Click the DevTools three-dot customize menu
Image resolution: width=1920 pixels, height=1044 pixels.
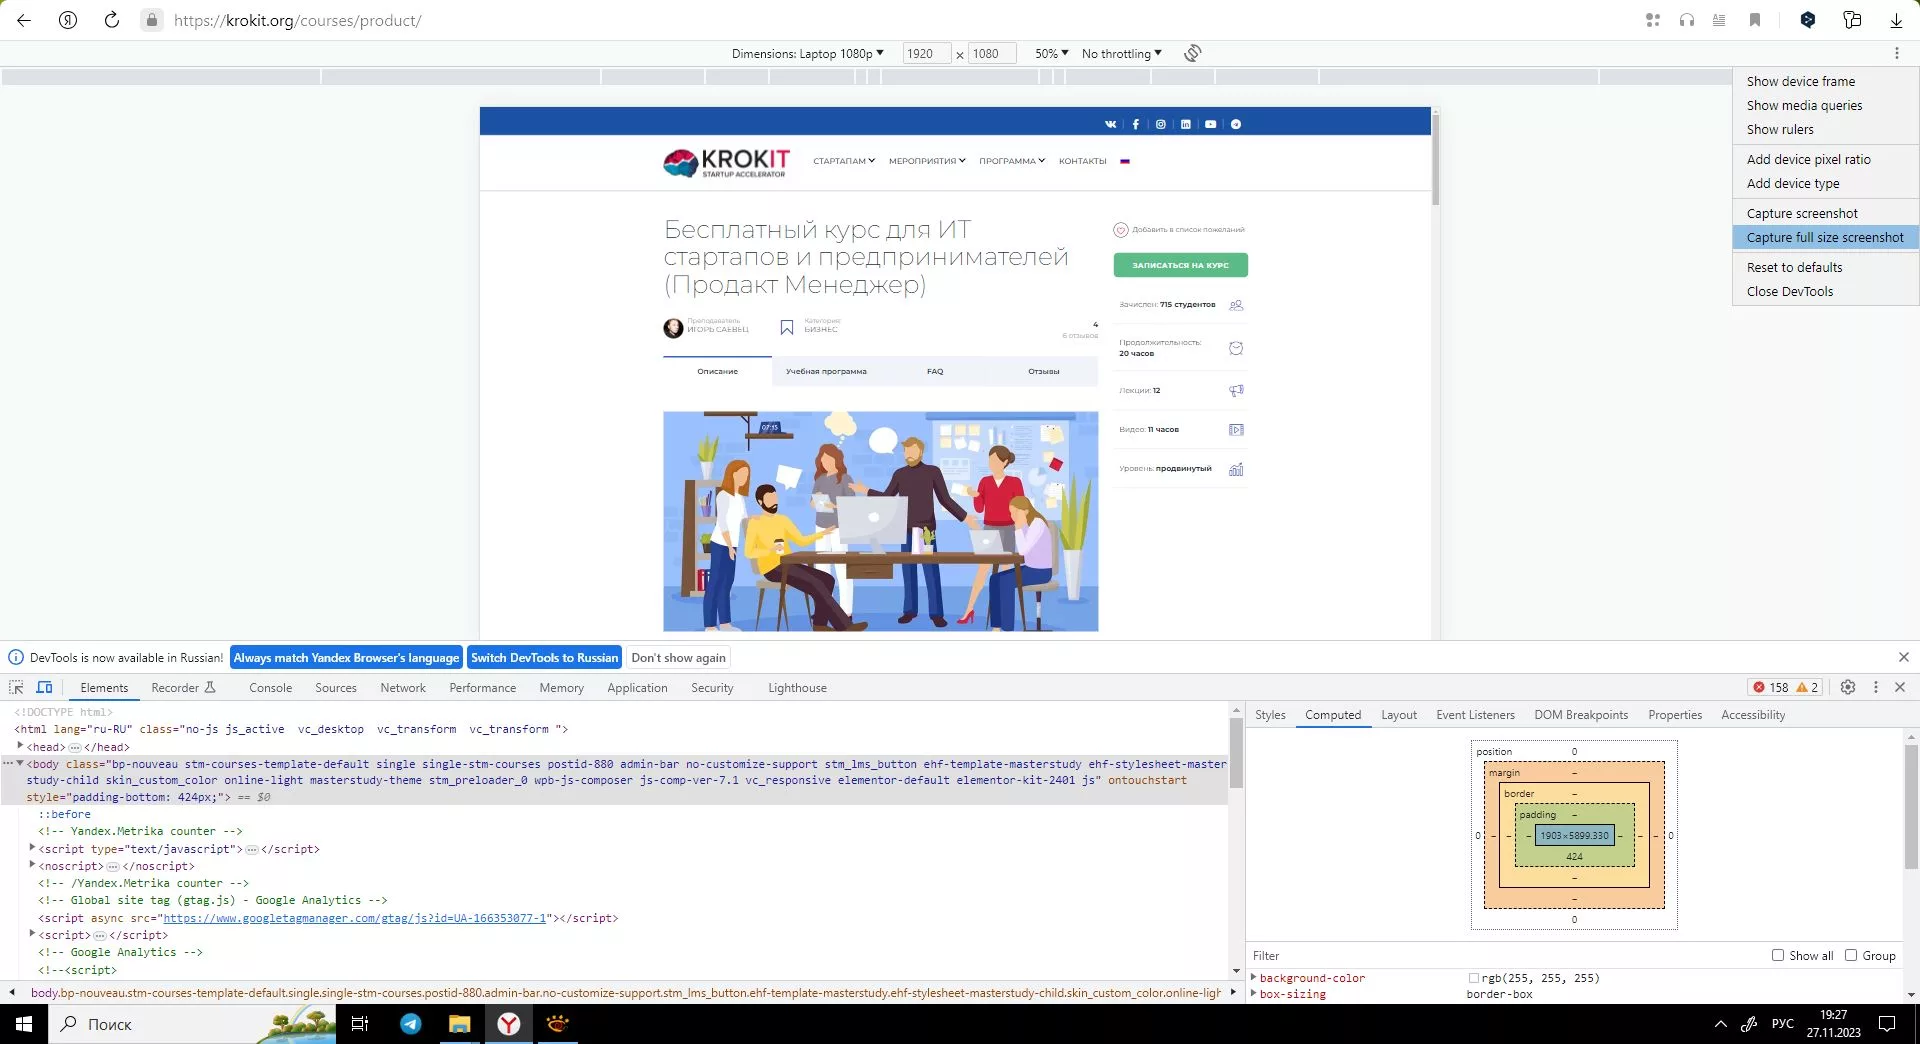tap(1875, 687)
